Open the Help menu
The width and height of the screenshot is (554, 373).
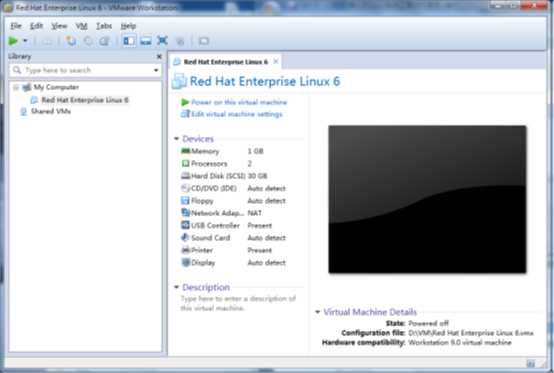pos(128,26)
